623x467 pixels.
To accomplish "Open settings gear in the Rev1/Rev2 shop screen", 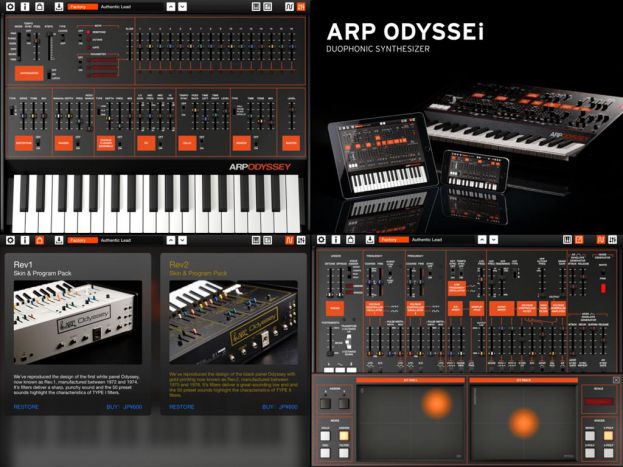I will point(10,240).
